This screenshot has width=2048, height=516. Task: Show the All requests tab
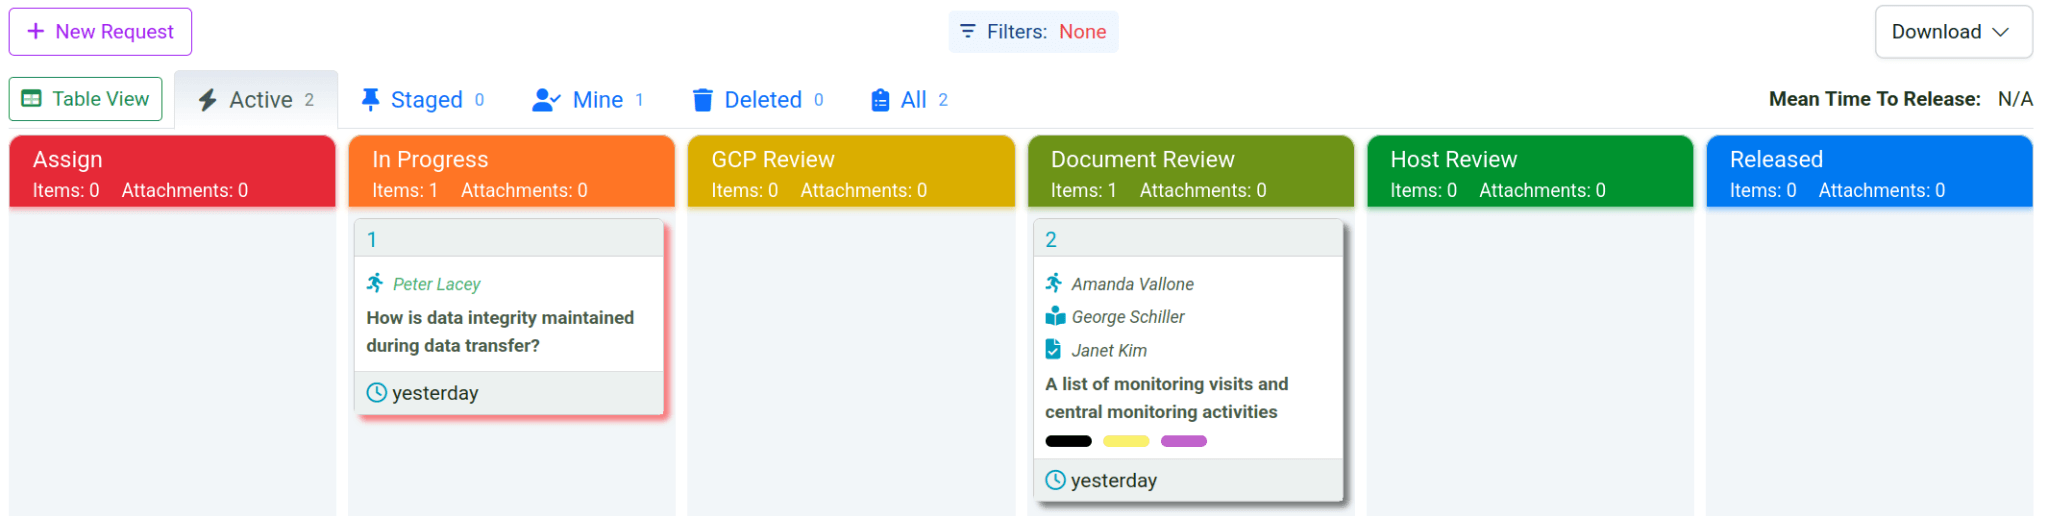(x=909, y=100)
